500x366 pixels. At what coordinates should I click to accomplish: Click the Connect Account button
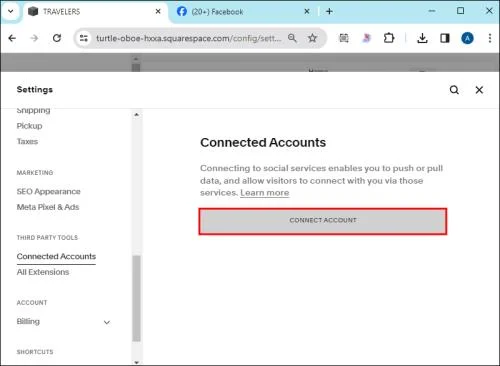323,221
